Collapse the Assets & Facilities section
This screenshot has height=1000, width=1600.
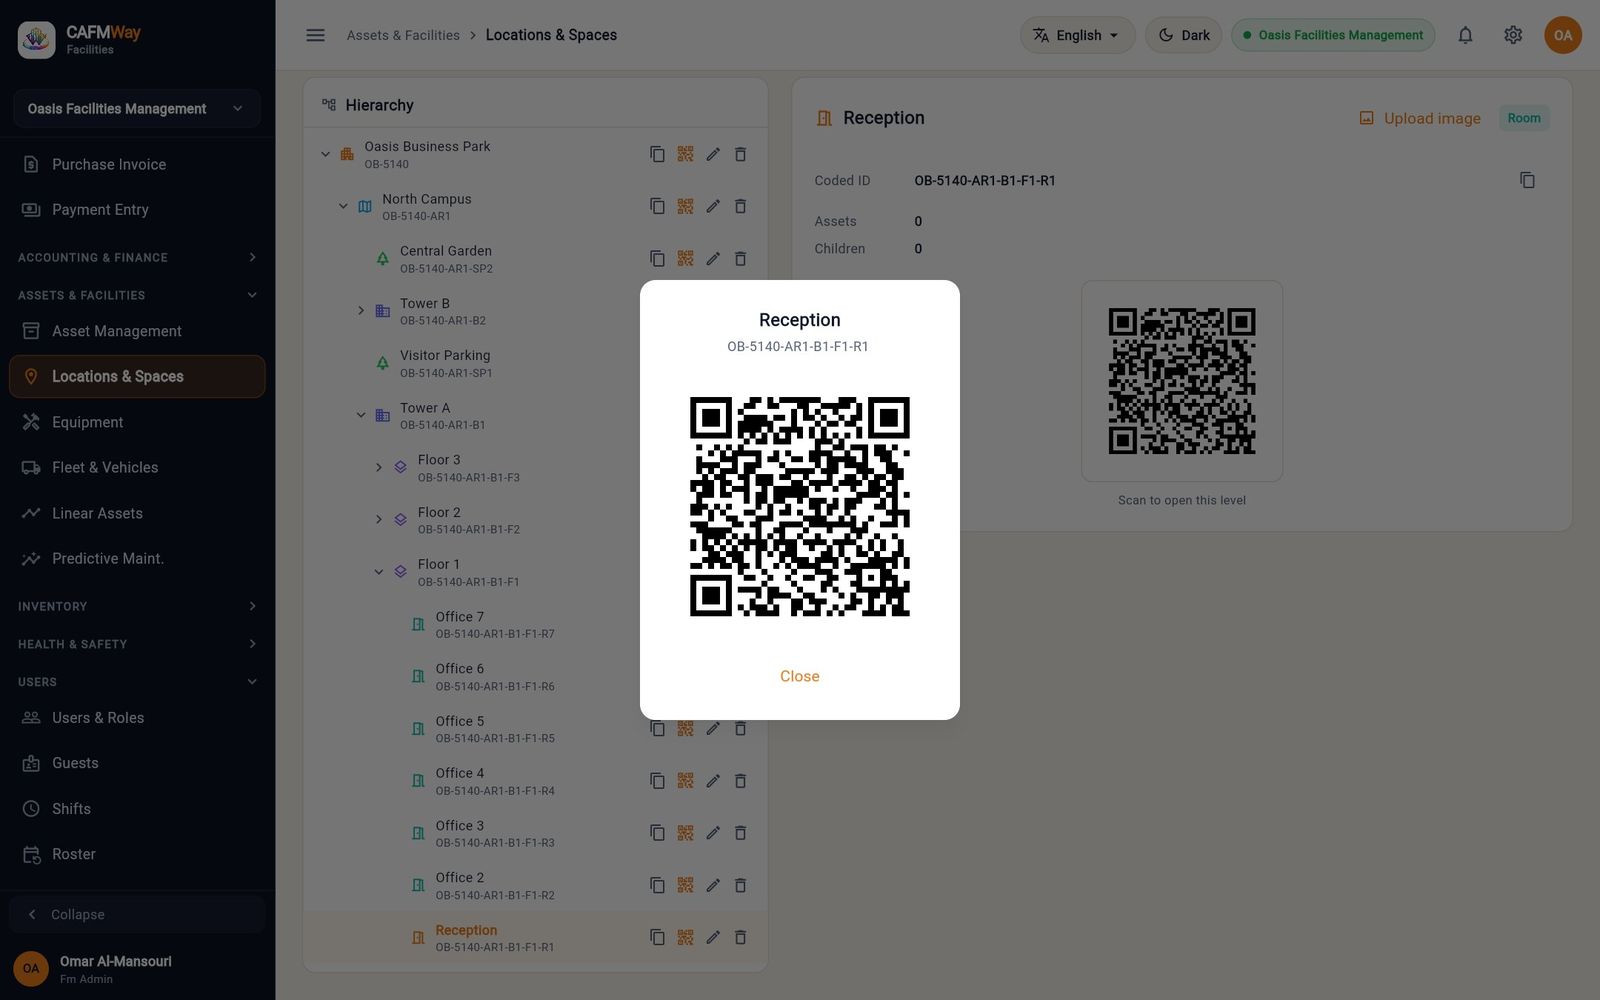point(137,295)
